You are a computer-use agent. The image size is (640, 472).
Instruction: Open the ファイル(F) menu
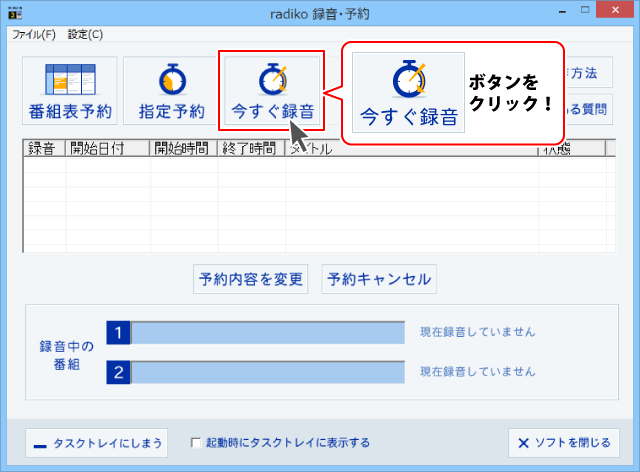point(33,35)
